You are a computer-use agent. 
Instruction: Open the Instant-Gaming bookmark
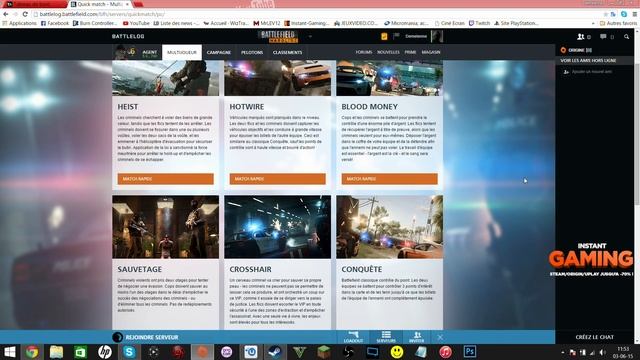pyautogui.click(x=307, y=23)
